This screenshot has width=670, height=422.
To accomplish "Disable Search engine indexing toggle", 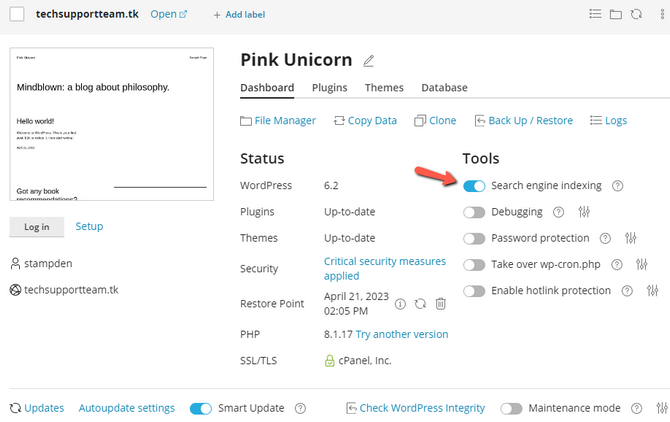I will (x=474, y=186).
